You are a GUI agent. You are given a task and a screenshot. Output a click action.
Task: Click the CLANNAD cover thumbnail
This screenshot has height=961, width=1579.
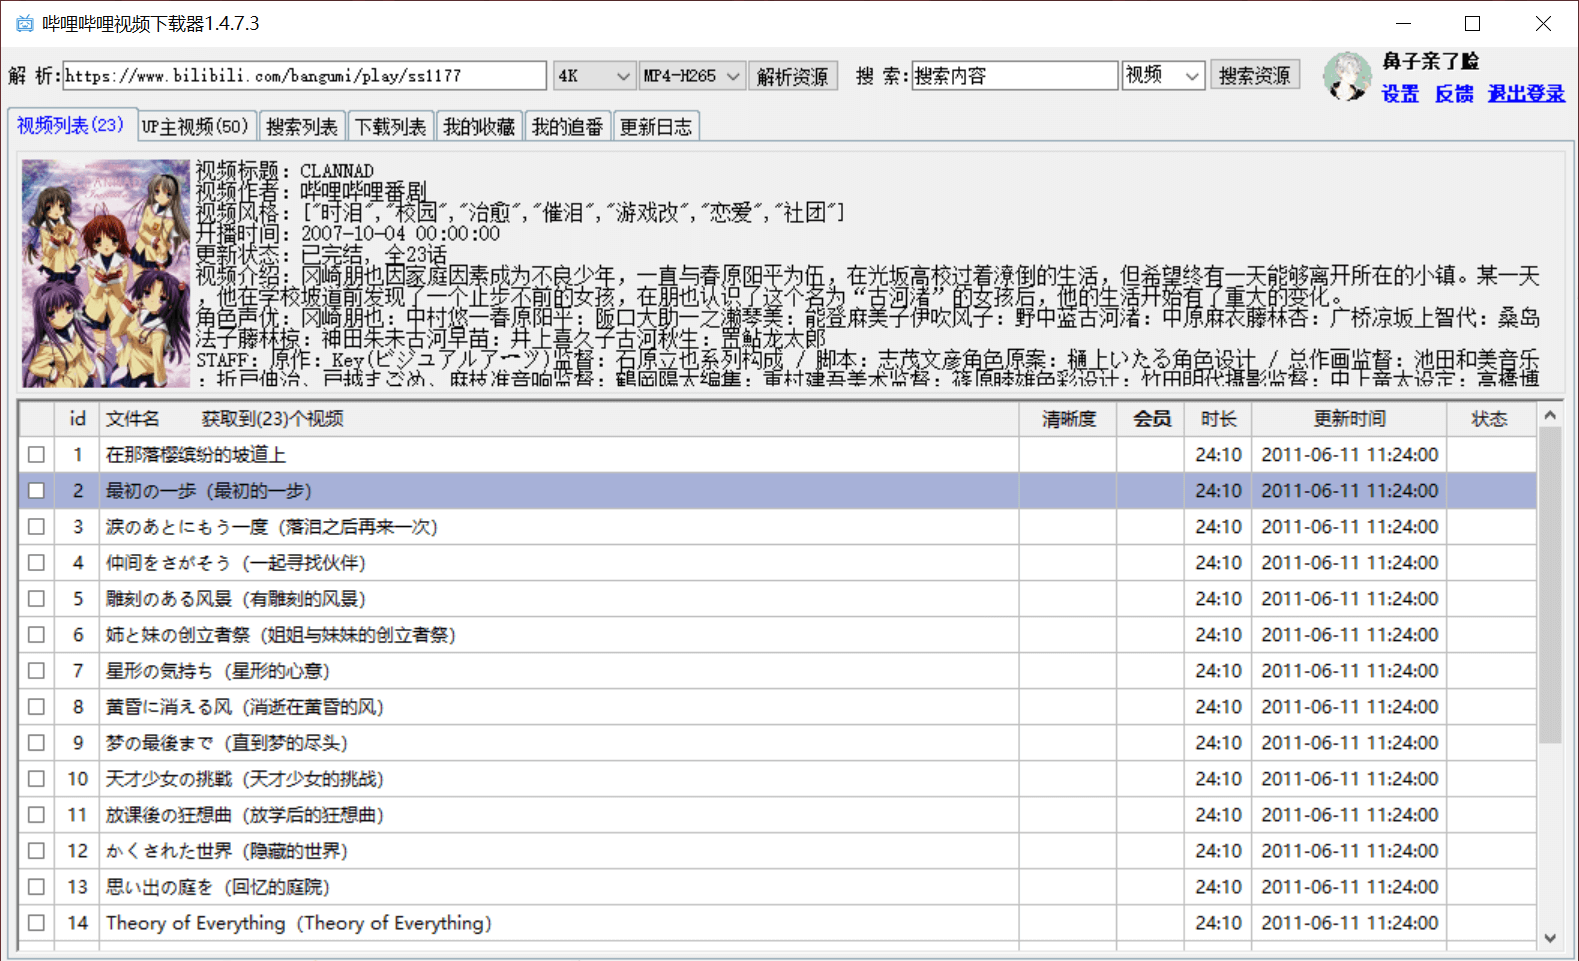106,273
